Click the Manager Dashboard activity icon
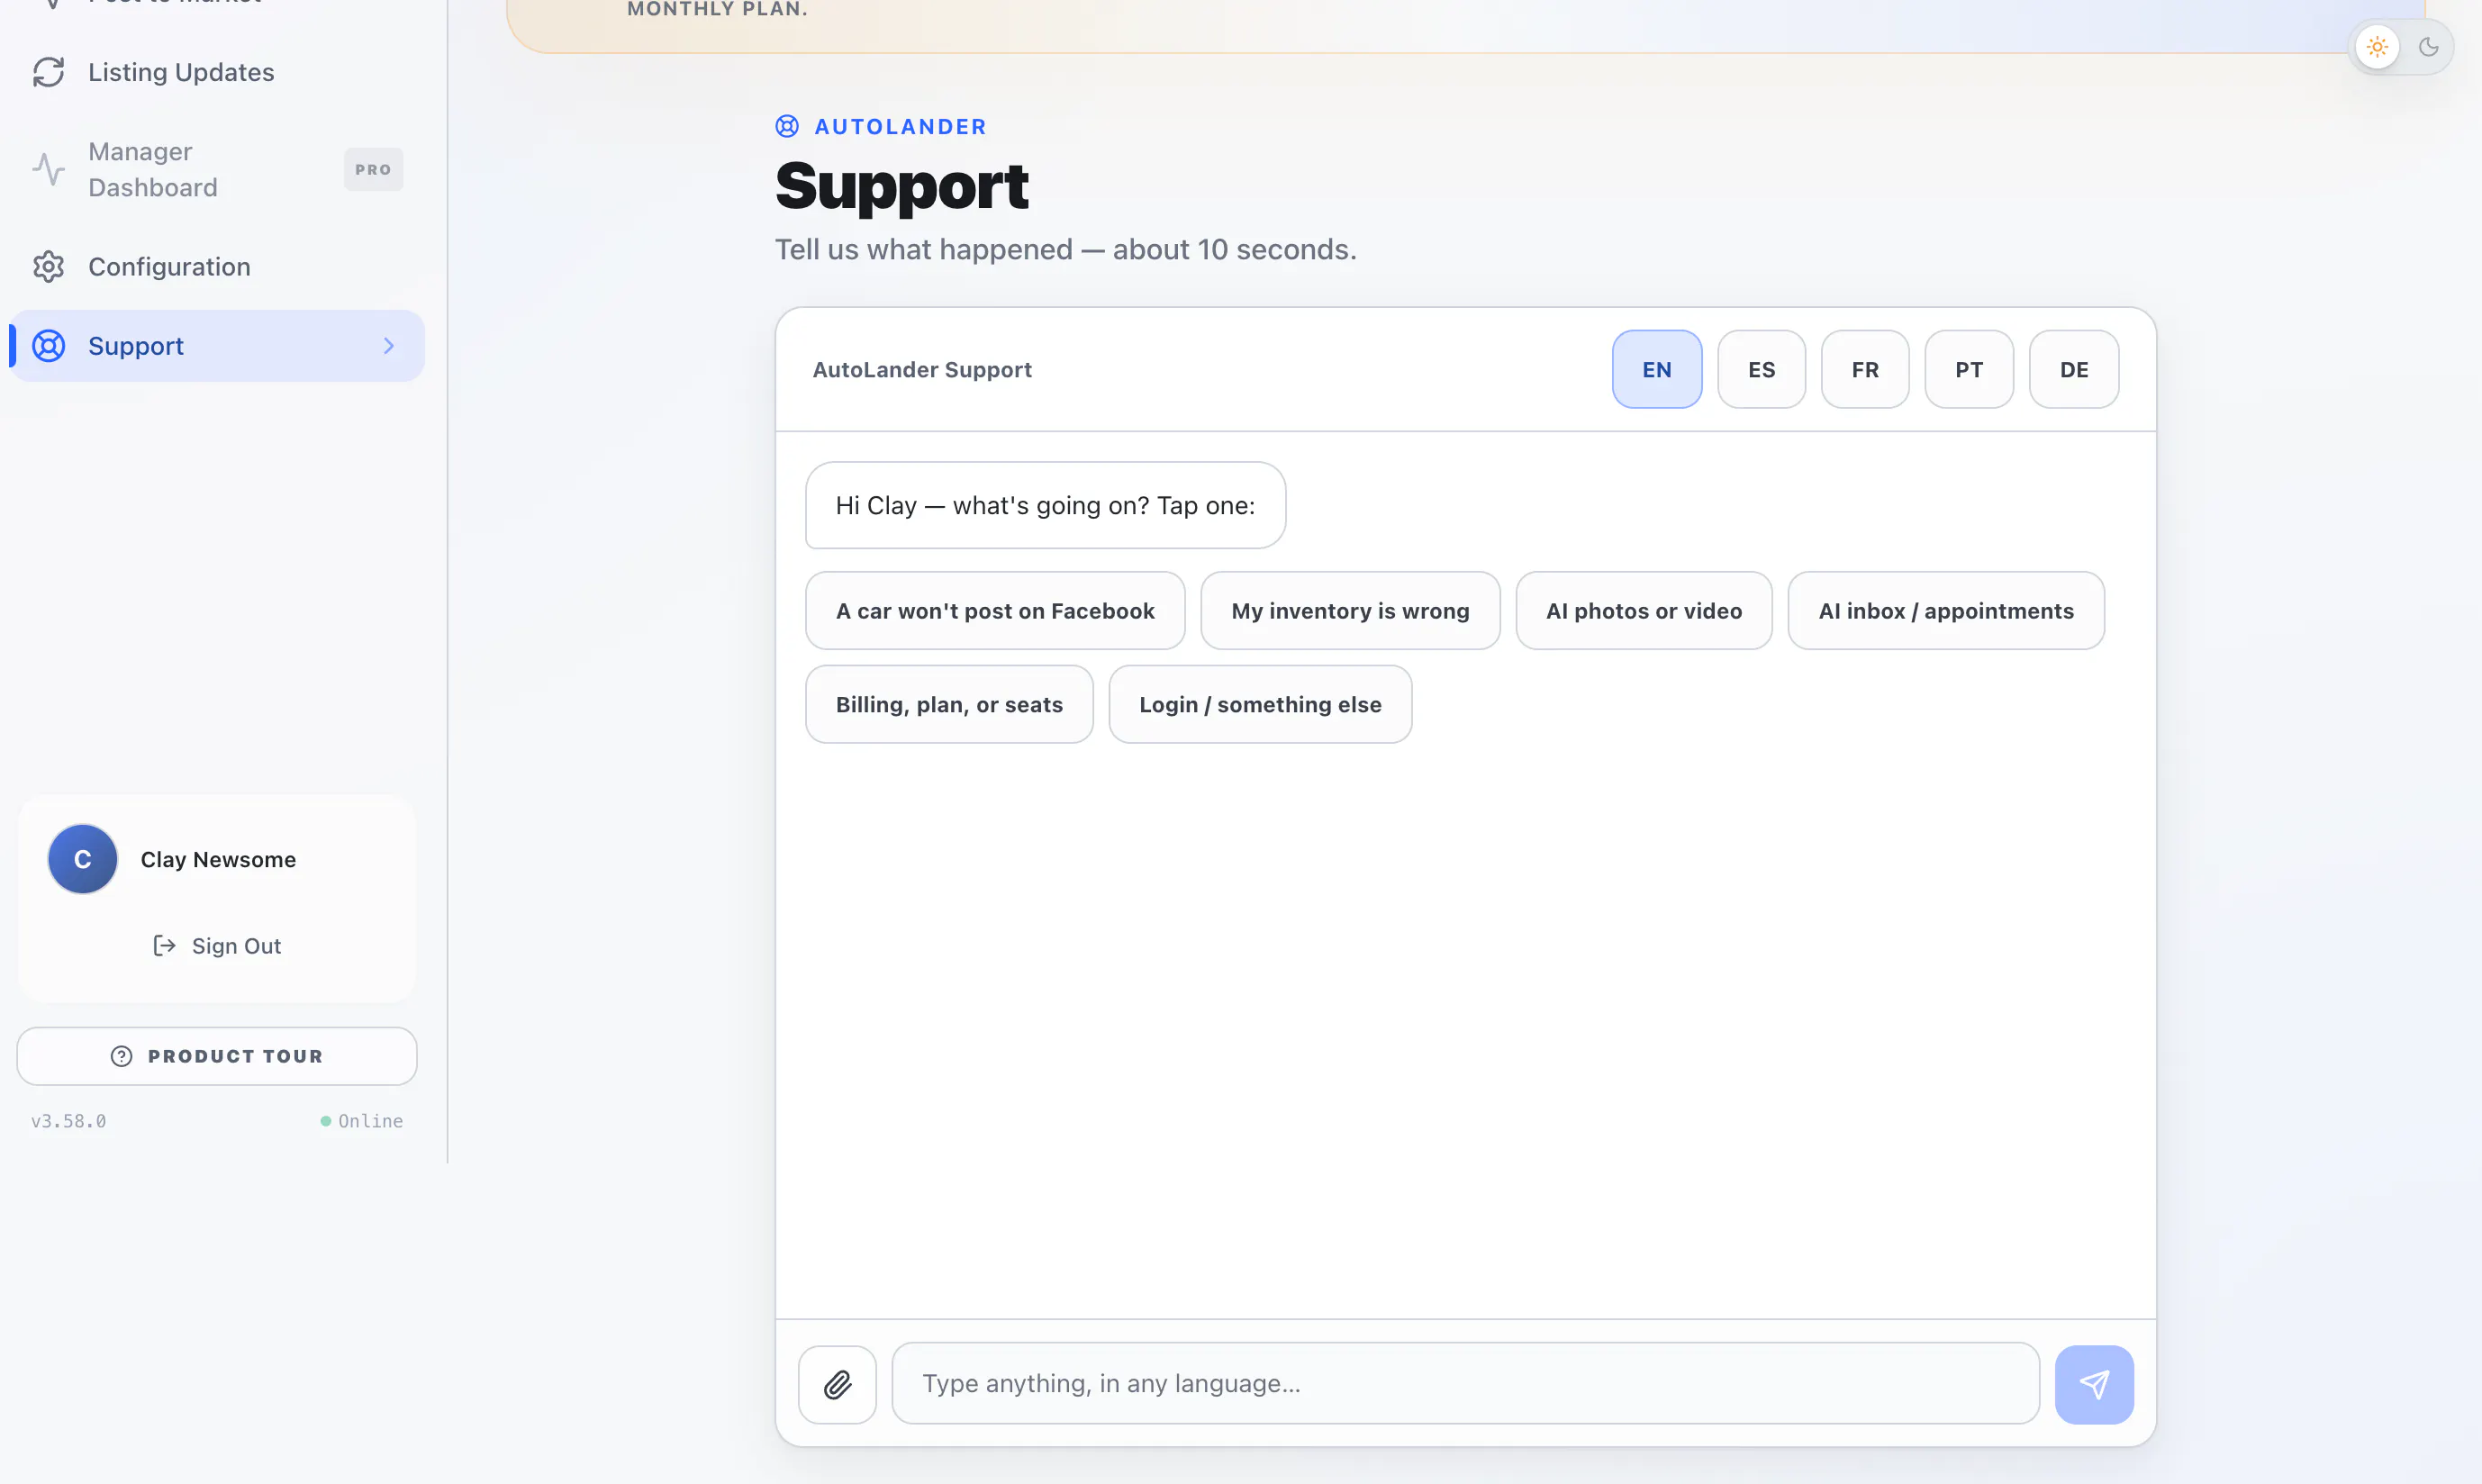Image resolution: width=2482 pixels, height=1484 pixels. click(48, 169)
